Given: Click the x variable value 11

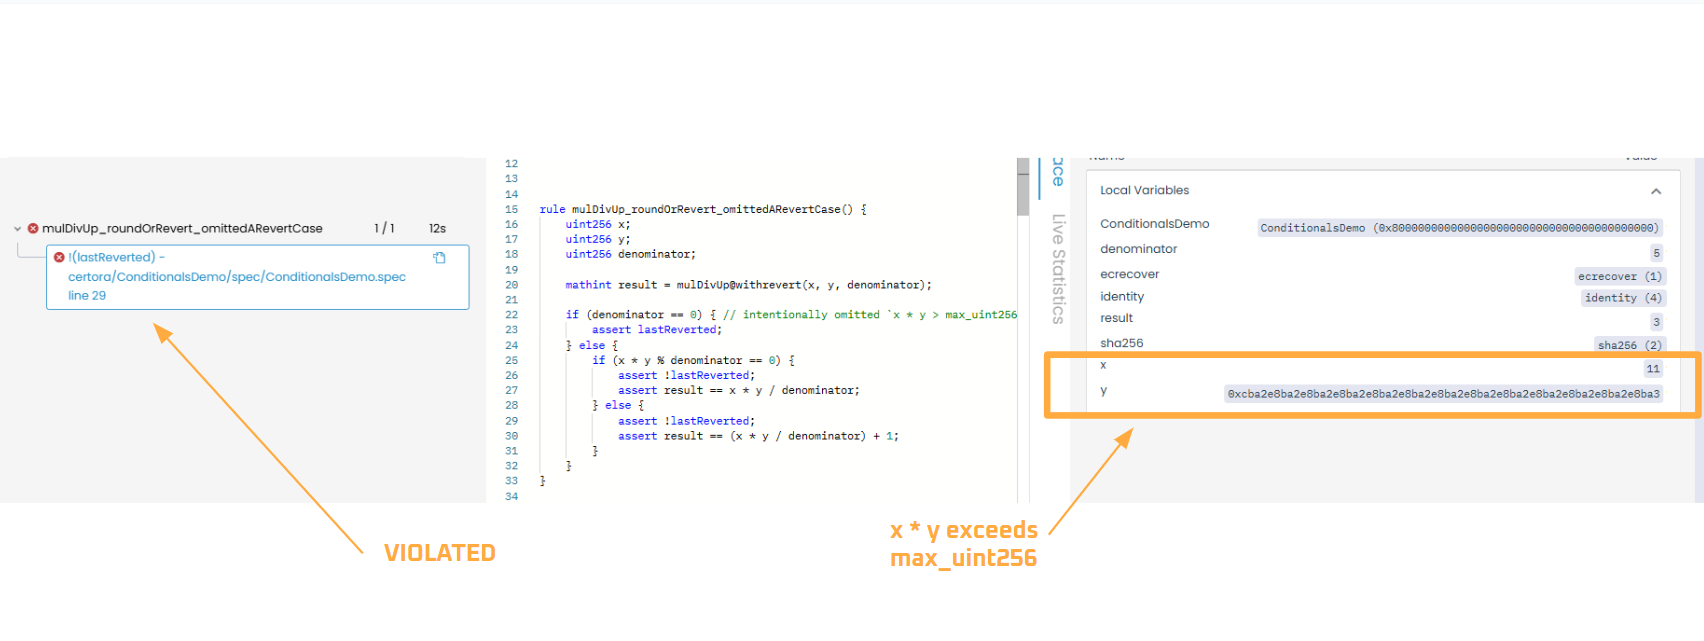Looking at the screenshot, I should coord(1653,369).
